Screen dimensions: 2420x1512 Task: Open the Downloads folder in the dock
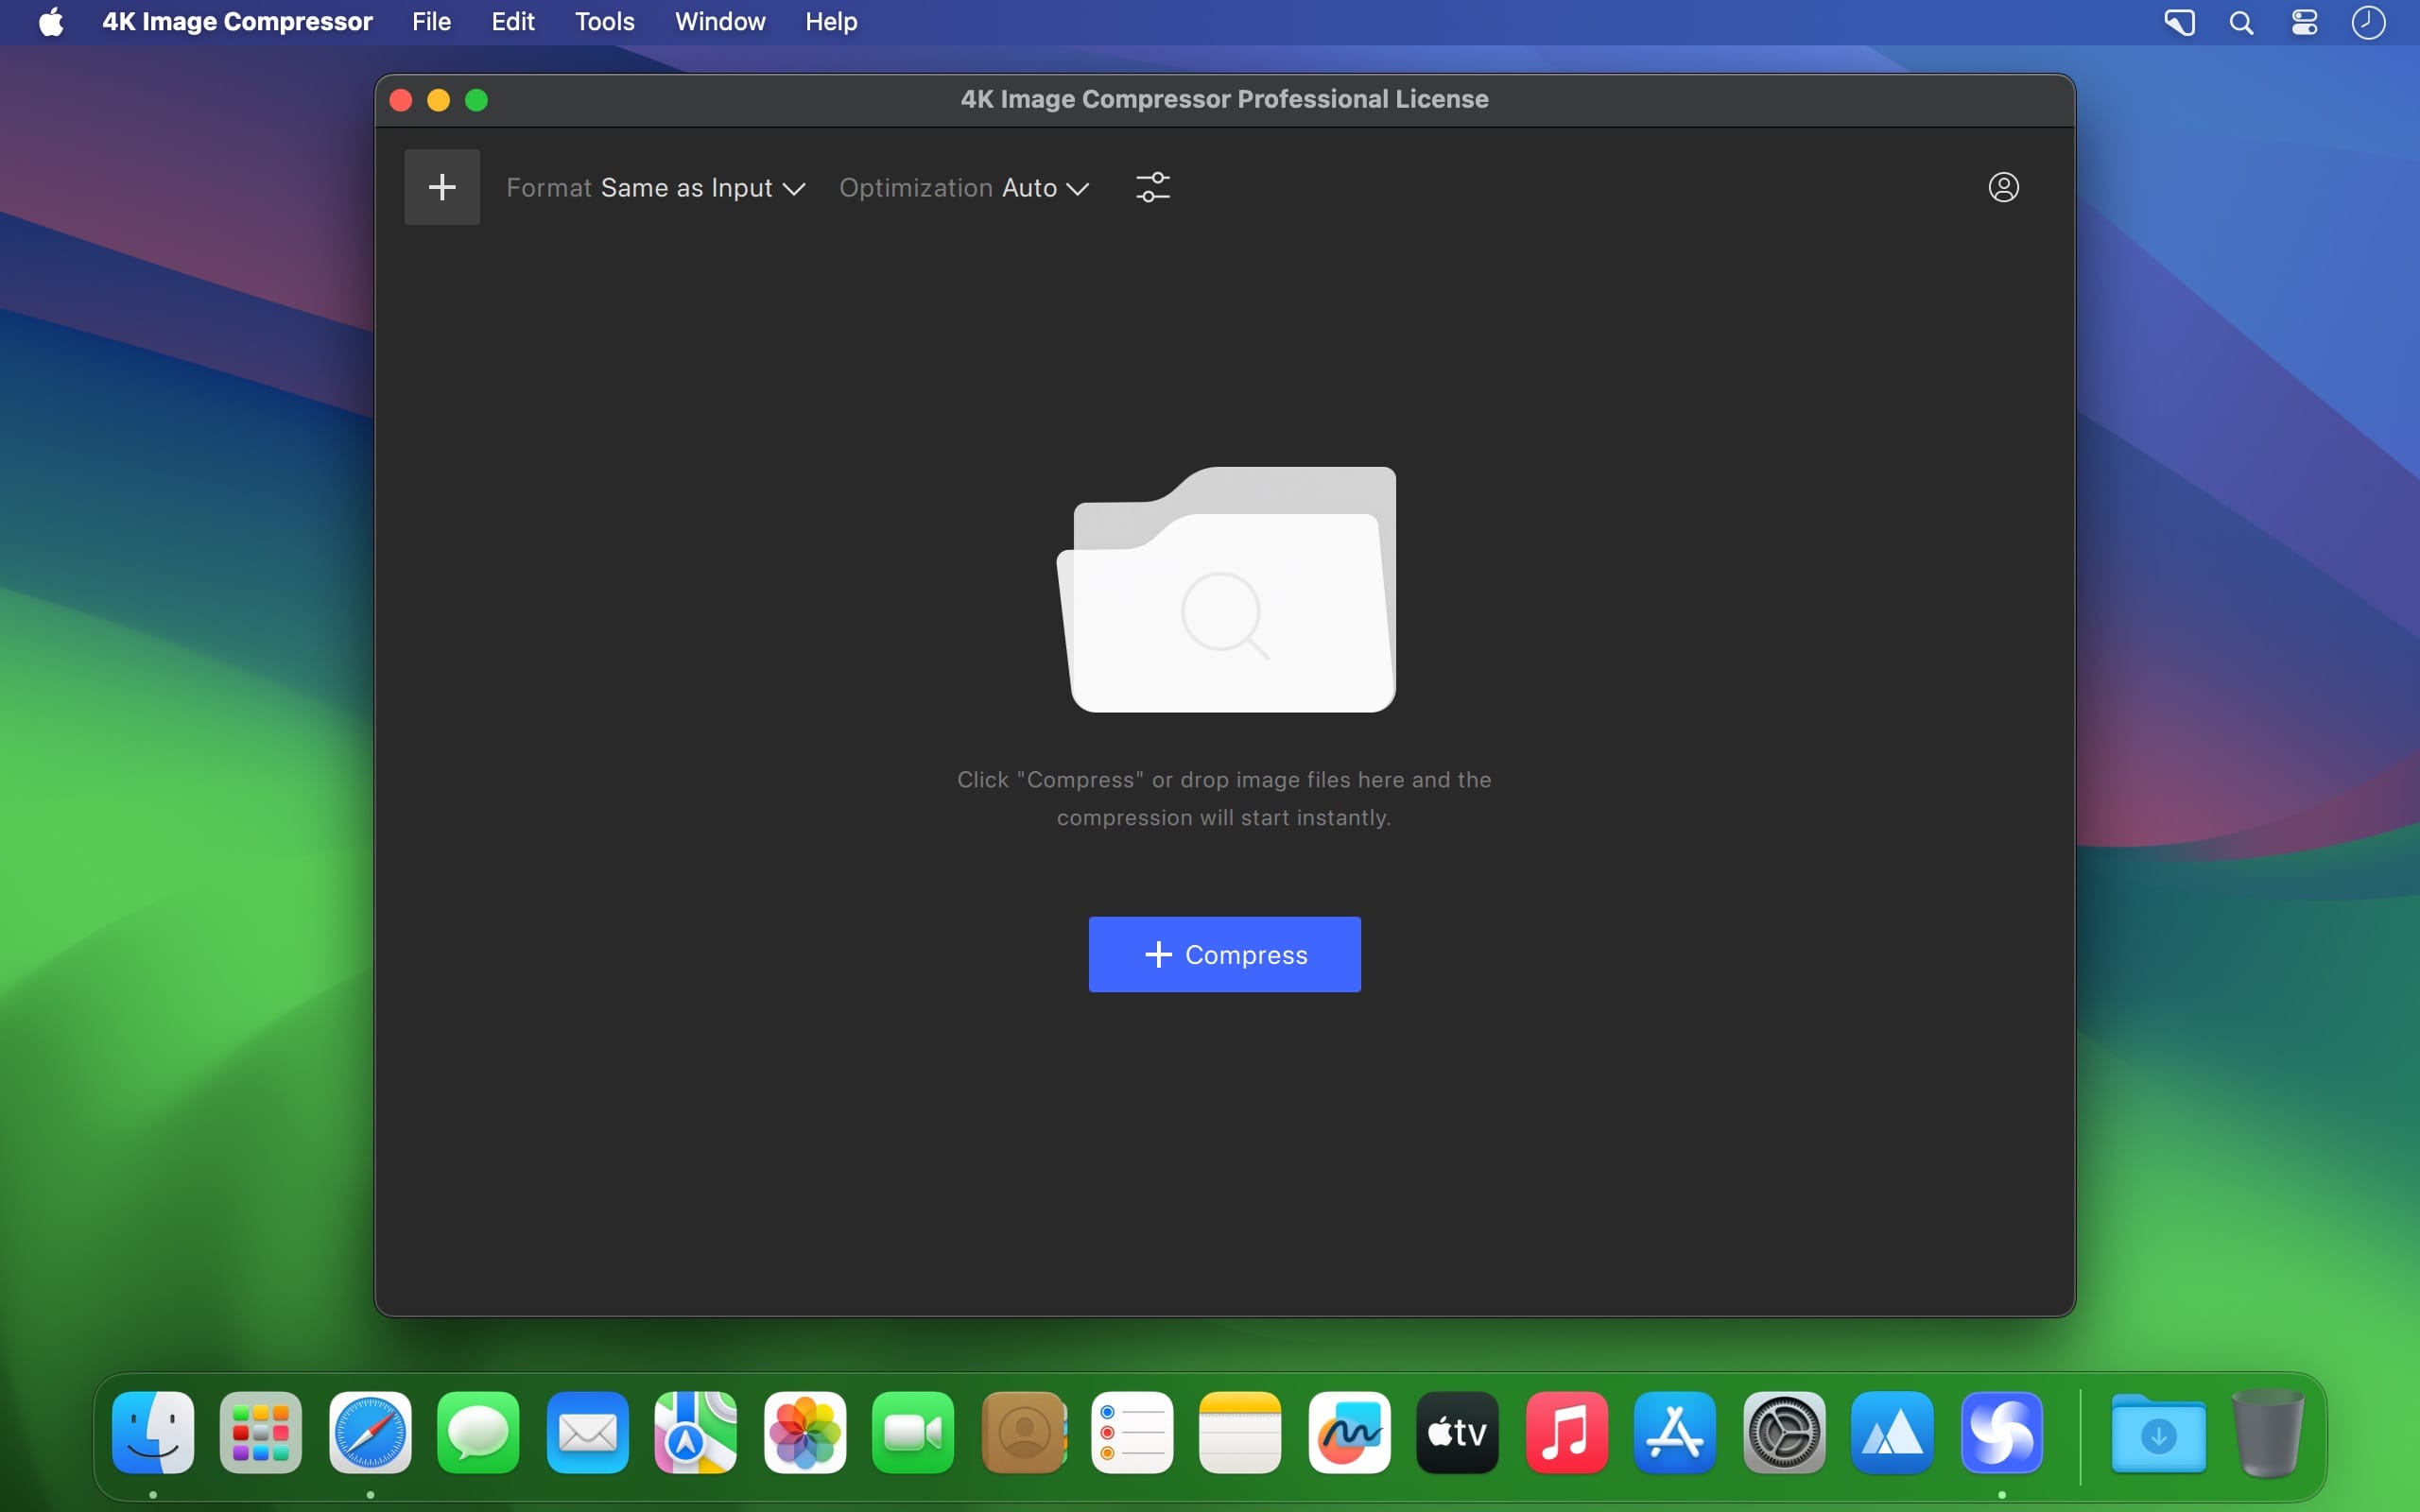coord(2158,1432)
